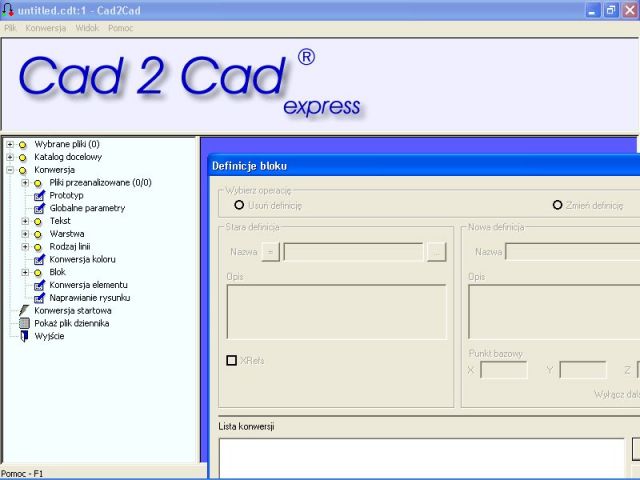Click the browse button after old Nazwa field

pyautogui.click(x=436, y=252)
